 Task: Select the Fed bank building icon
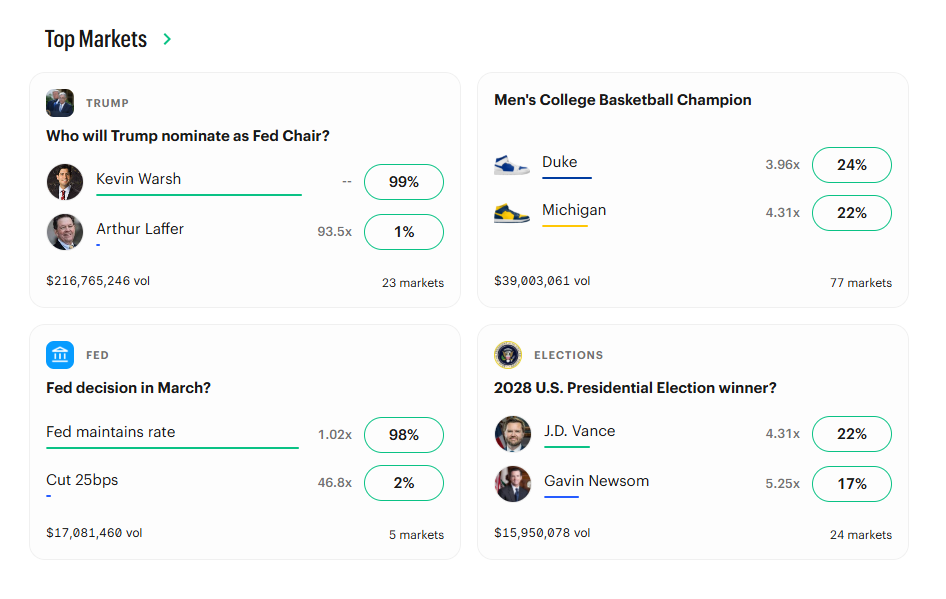tap(59, 355)
